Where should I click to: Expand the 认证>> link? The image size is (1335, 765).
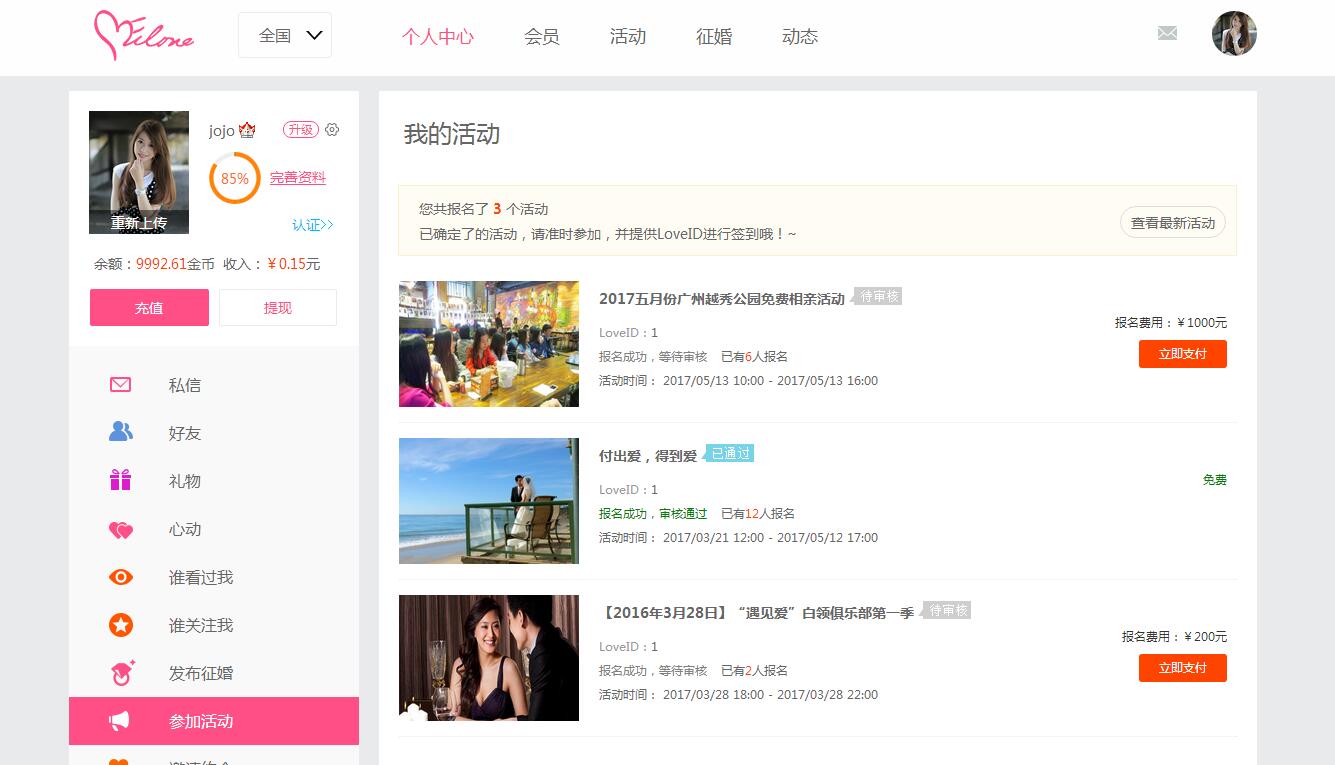[313, 225]
